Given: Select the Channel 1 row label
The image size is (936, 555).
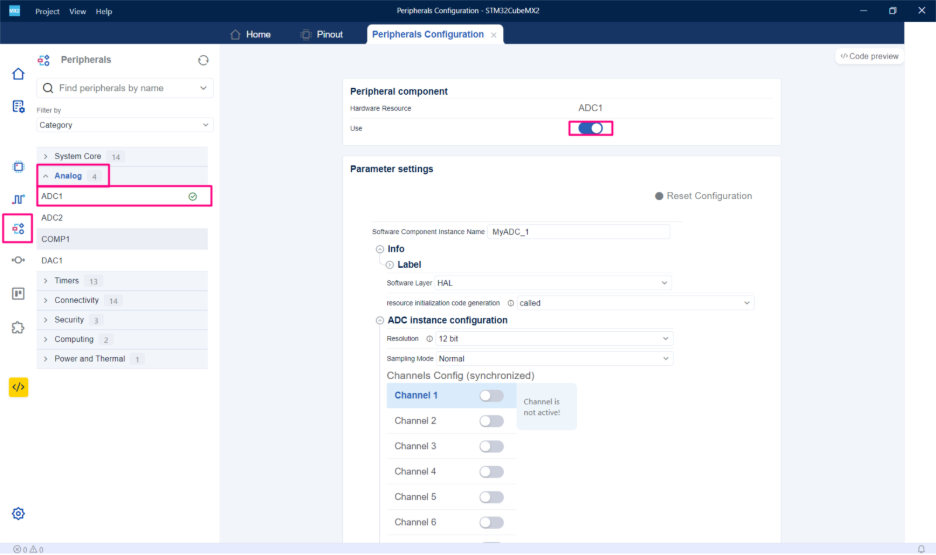Looking at the screenshot, I should (416, 396).
